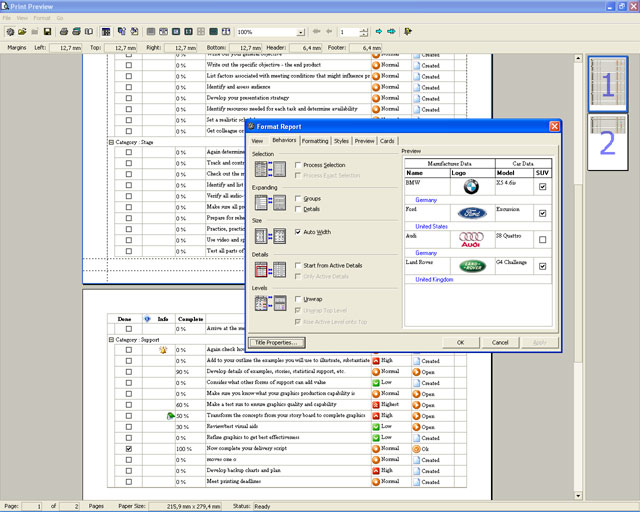Open the 100% zoom dropdown
640x512 pixels.
(x=302, y=32)
